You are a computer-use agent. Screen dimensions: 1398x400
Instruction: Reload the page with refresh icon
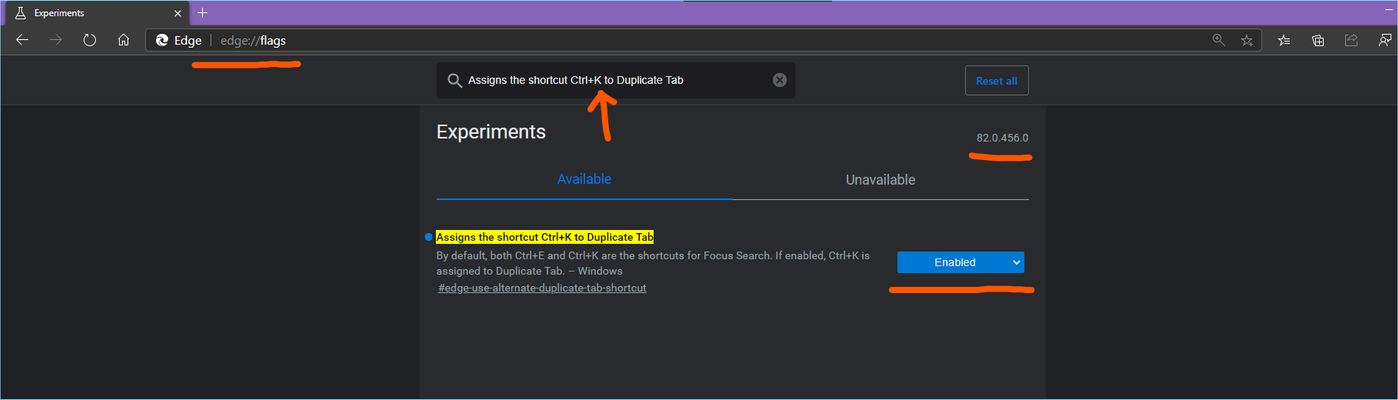tap(89, 41)
